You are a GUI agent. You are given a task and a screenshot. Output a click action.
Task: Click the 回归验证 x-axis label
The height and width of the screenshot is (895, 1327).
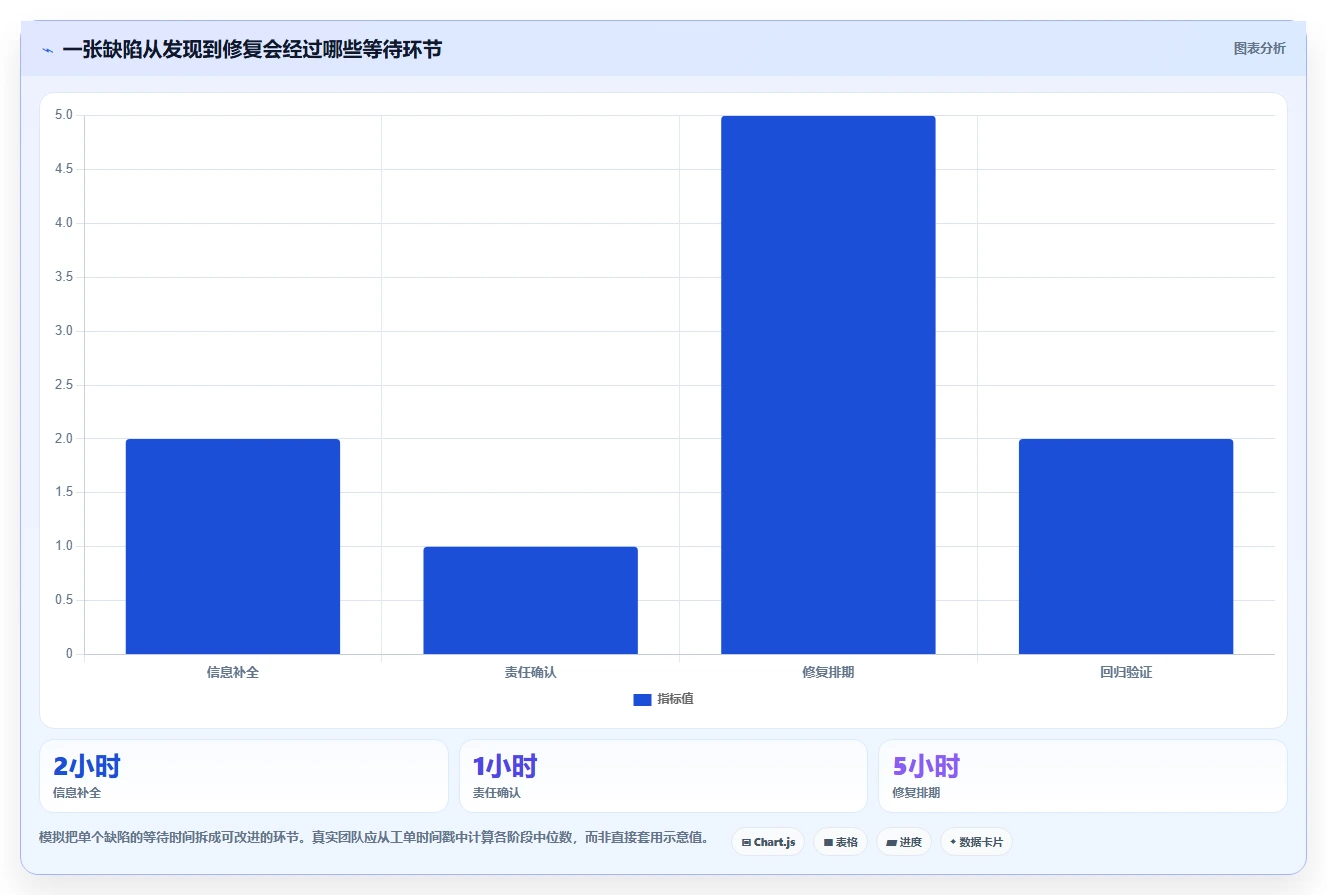(x=1126, y=673)
